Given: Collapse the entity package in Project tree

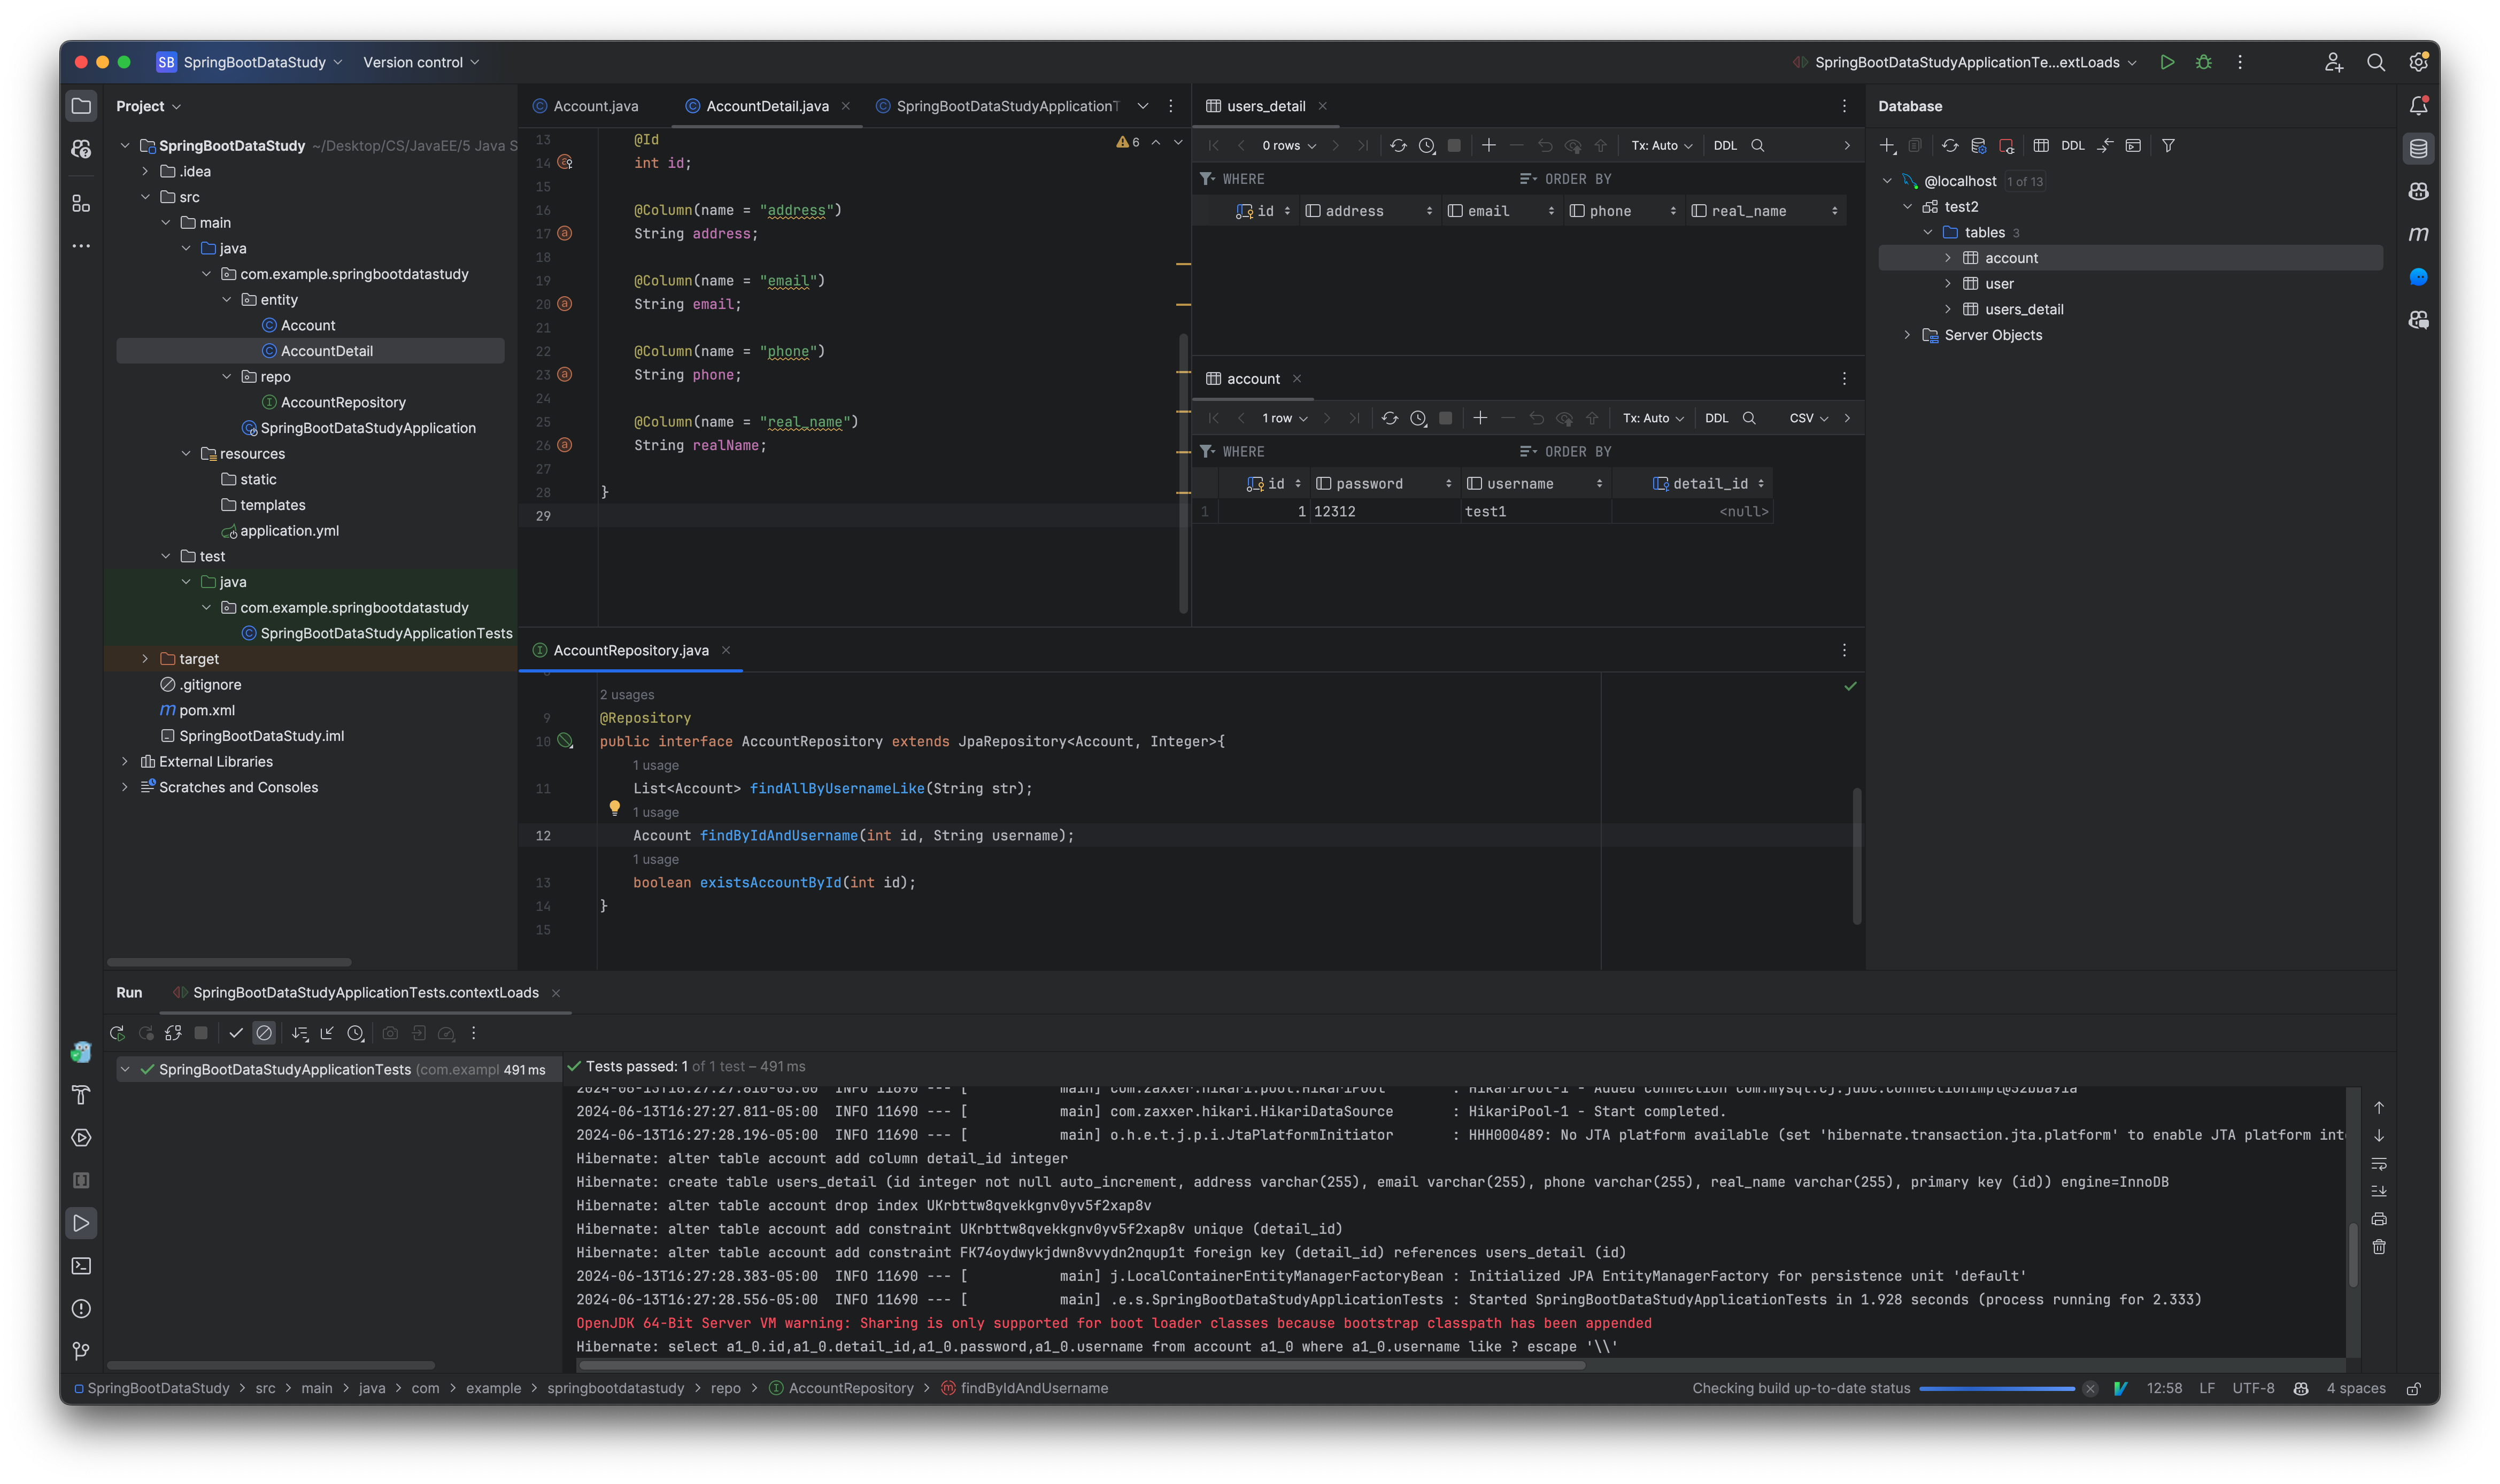Looking at the screenshot, I should 226,299.
